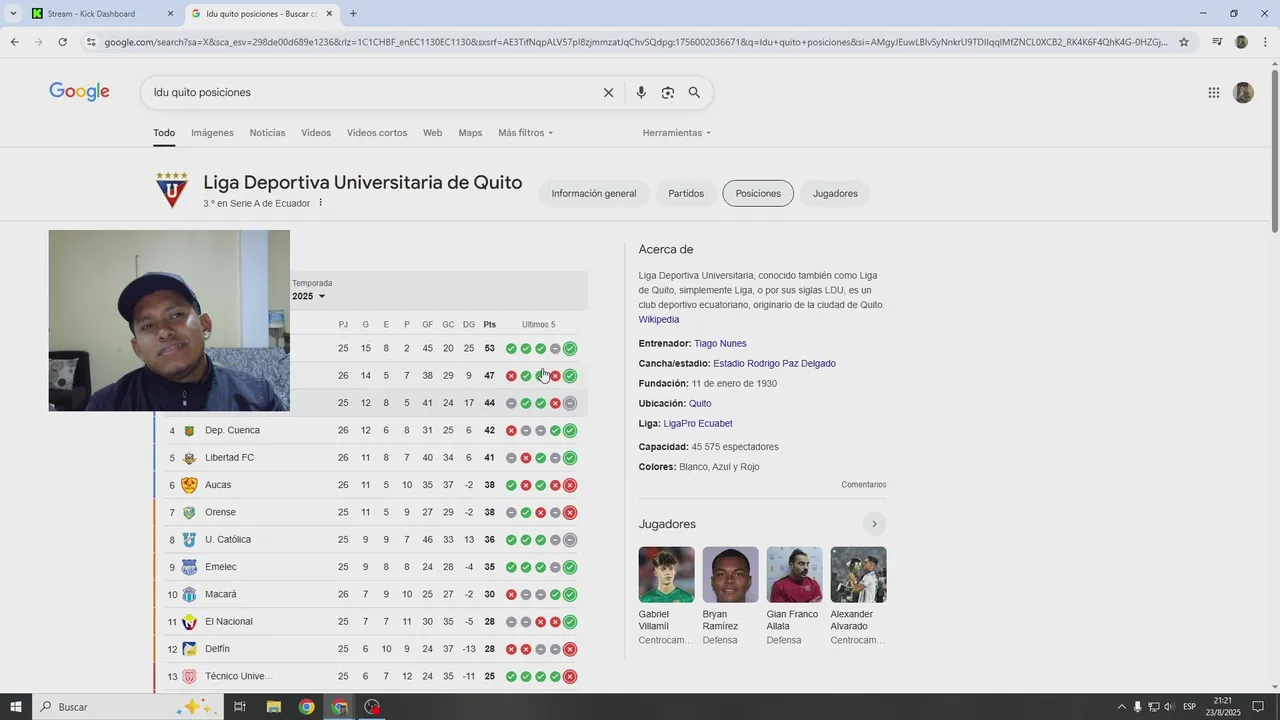This screenshot has width=1280, height=720.
Task: Select the Posiciones chip
Action: tap(758, 194)
